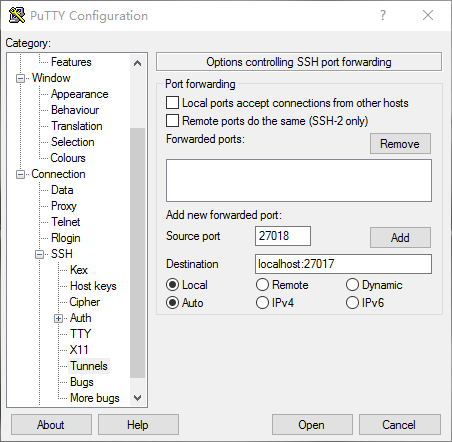452x442 pixels.
Task: Open the Connection category
Action: tap(58, 174)
